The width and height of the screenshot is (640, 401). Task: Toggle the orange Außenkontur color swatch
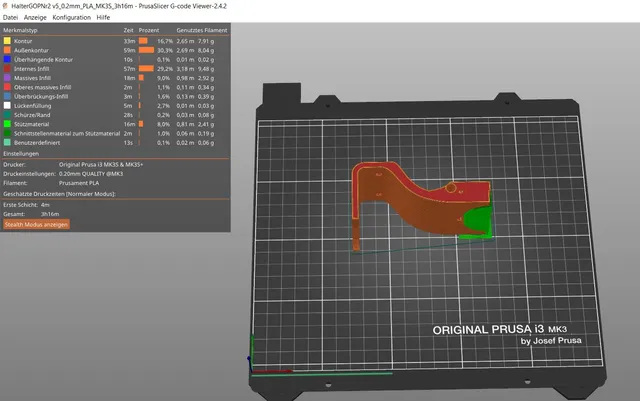coord(7,50)
